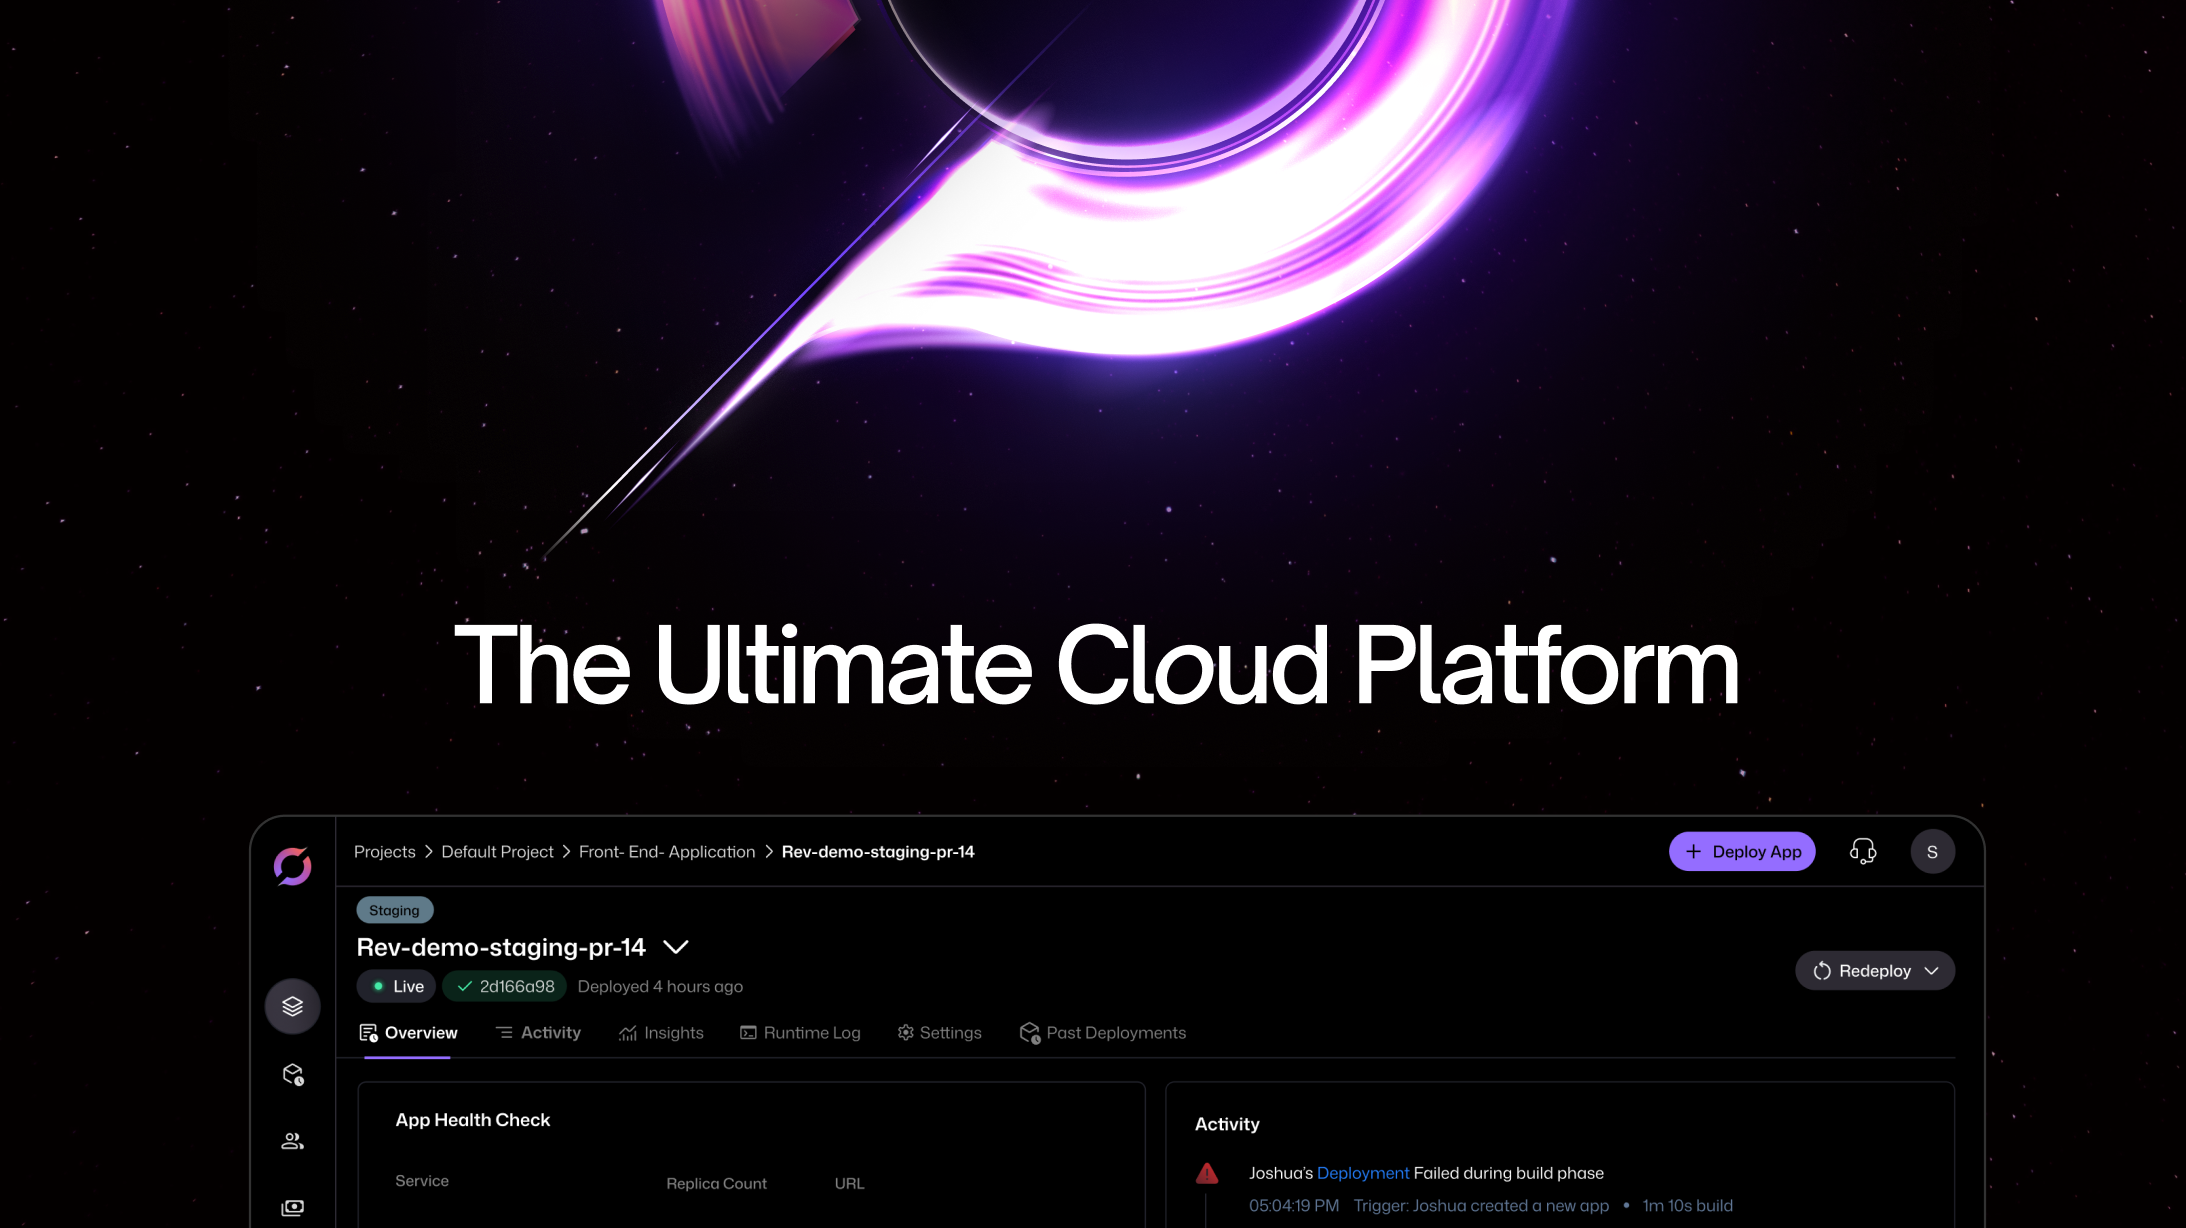
Task: Click the 2d166a98 commit badge
Action: click(x=505, y=986)
